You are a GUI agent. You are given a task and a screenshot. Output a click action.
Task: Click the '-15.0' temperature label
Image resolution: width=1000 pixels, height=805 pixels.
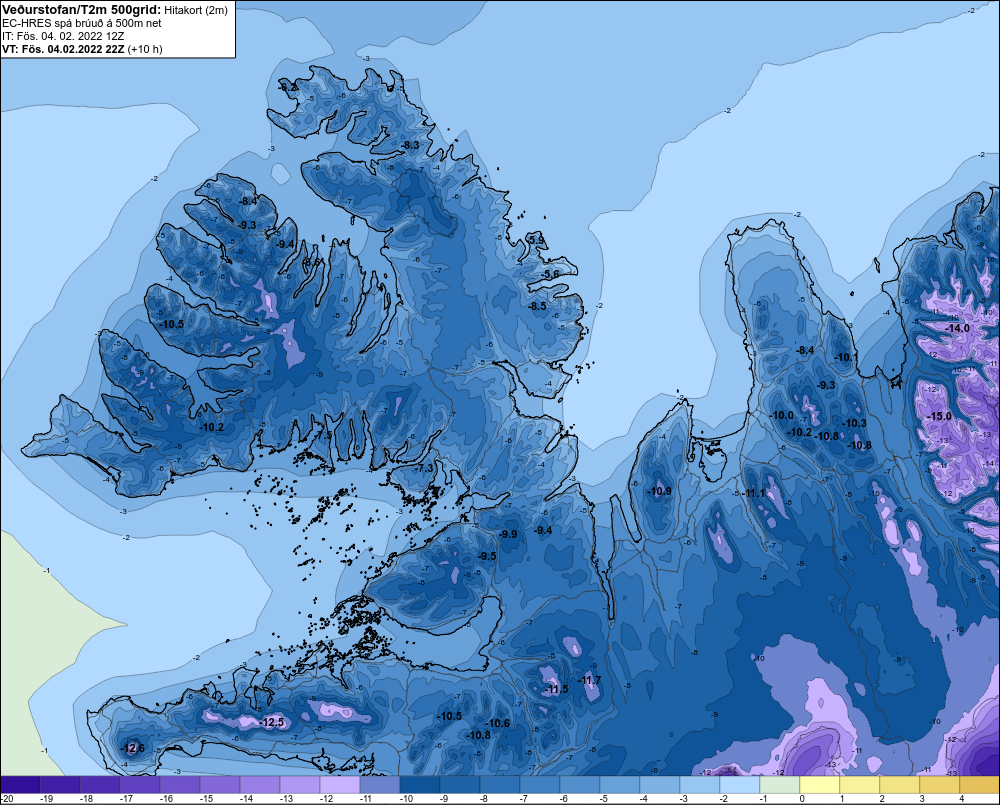[x=939, y=417]
